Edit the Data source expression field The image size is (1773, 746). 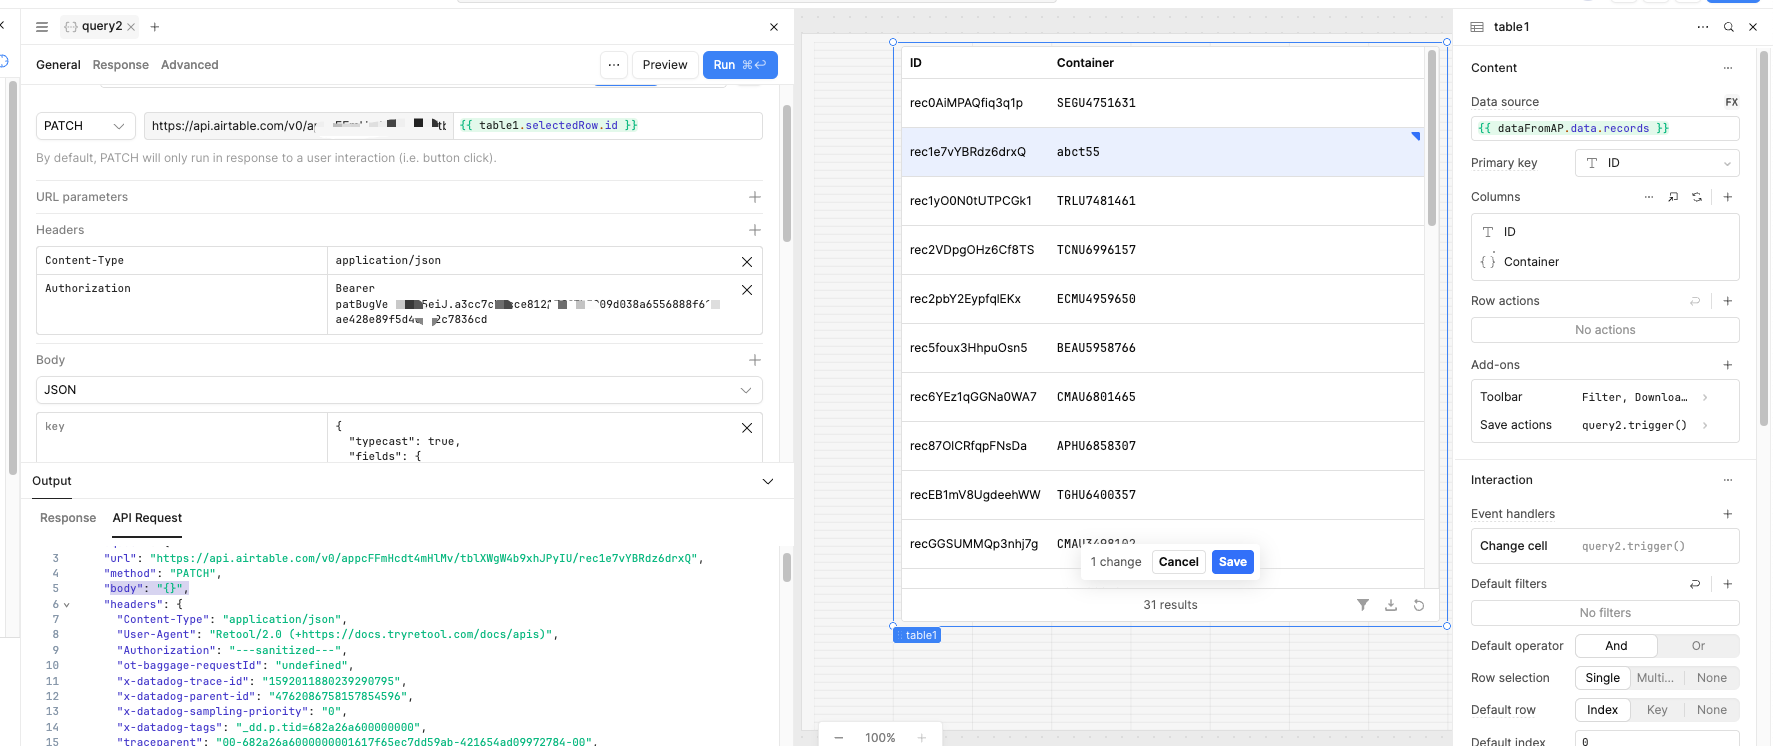(1605, 129)
